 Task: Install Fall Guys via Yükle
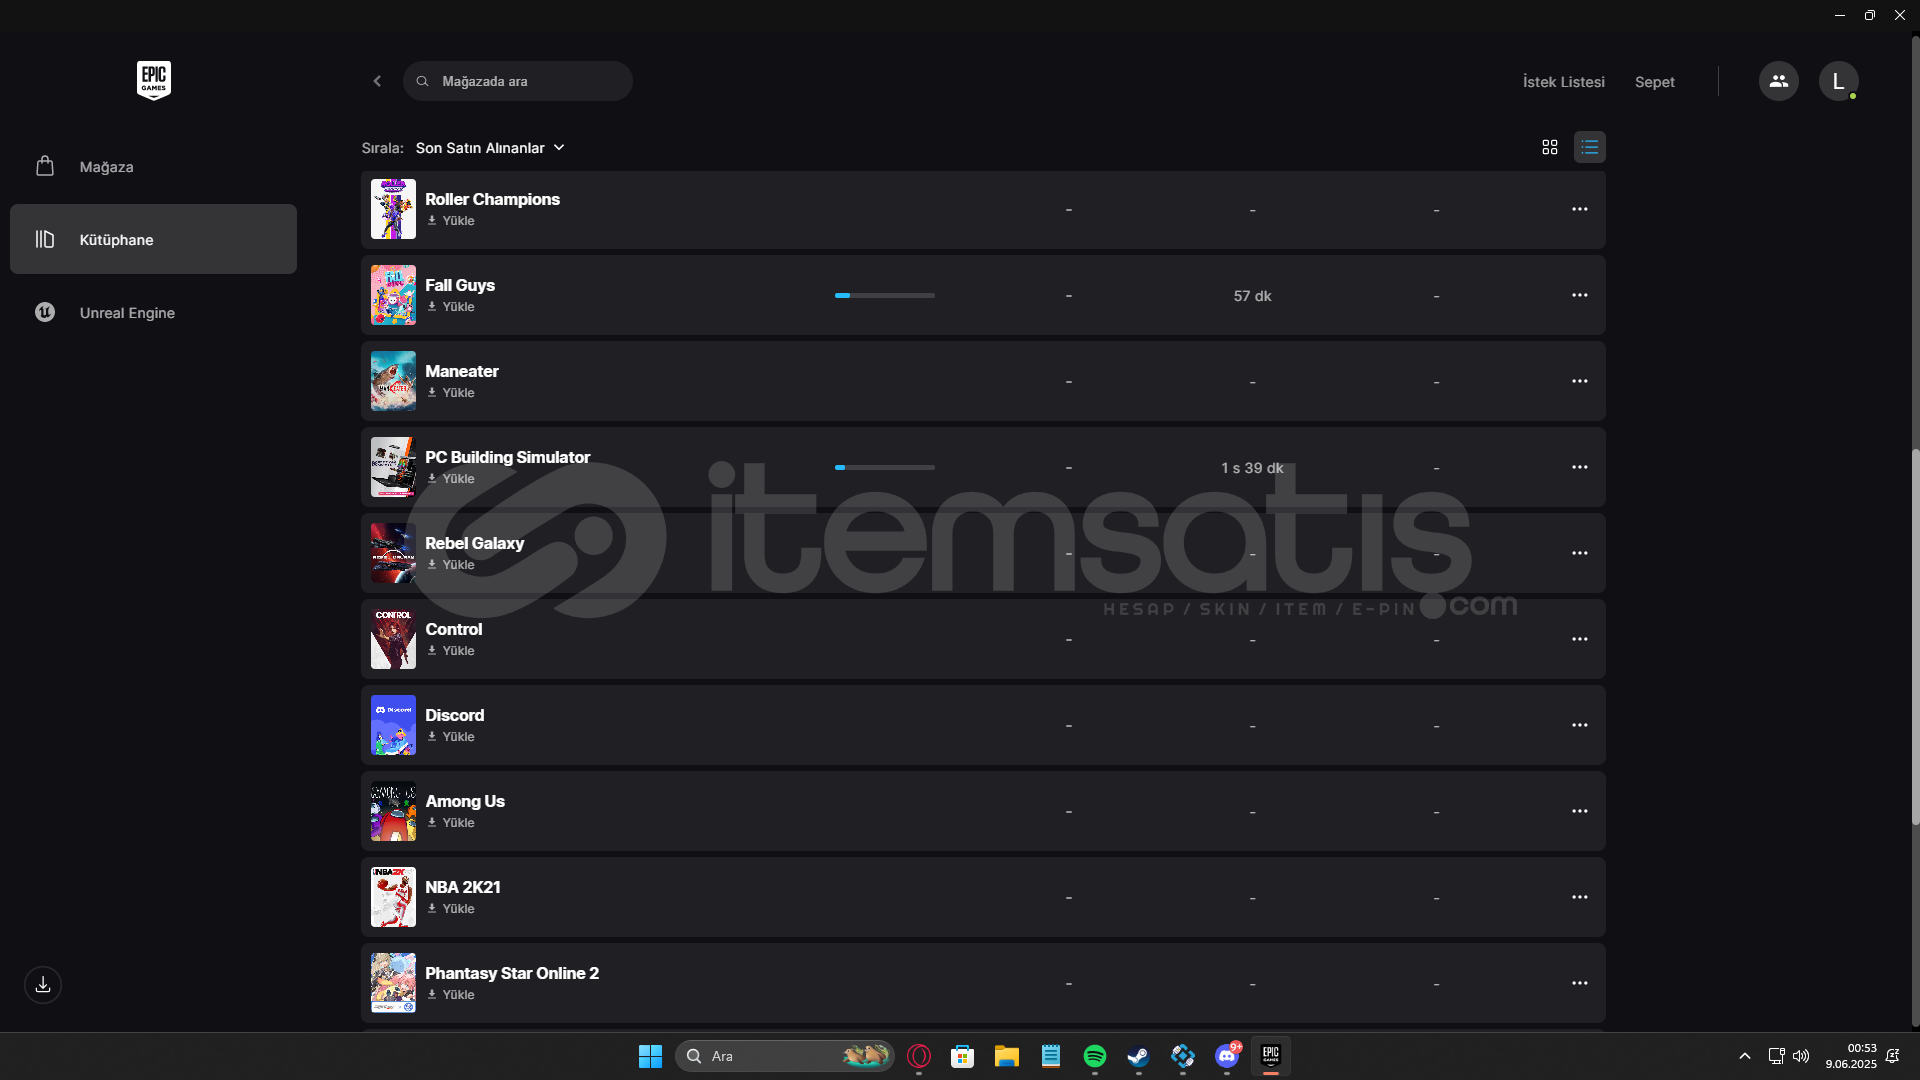point(451,307)
